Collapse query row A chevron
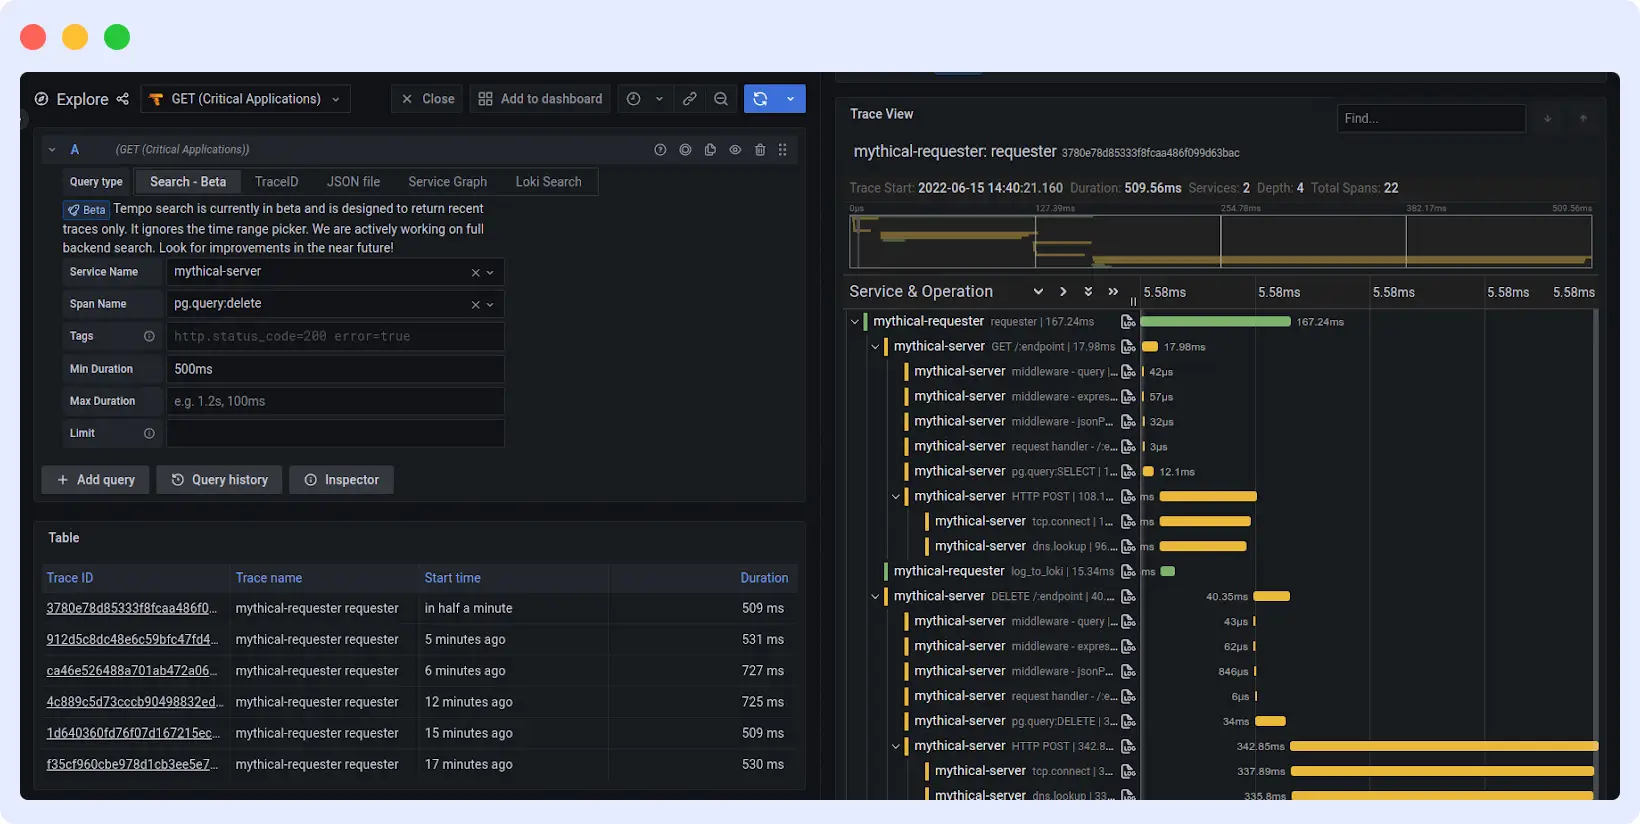The image size is (1640, 824). (51, 150)
